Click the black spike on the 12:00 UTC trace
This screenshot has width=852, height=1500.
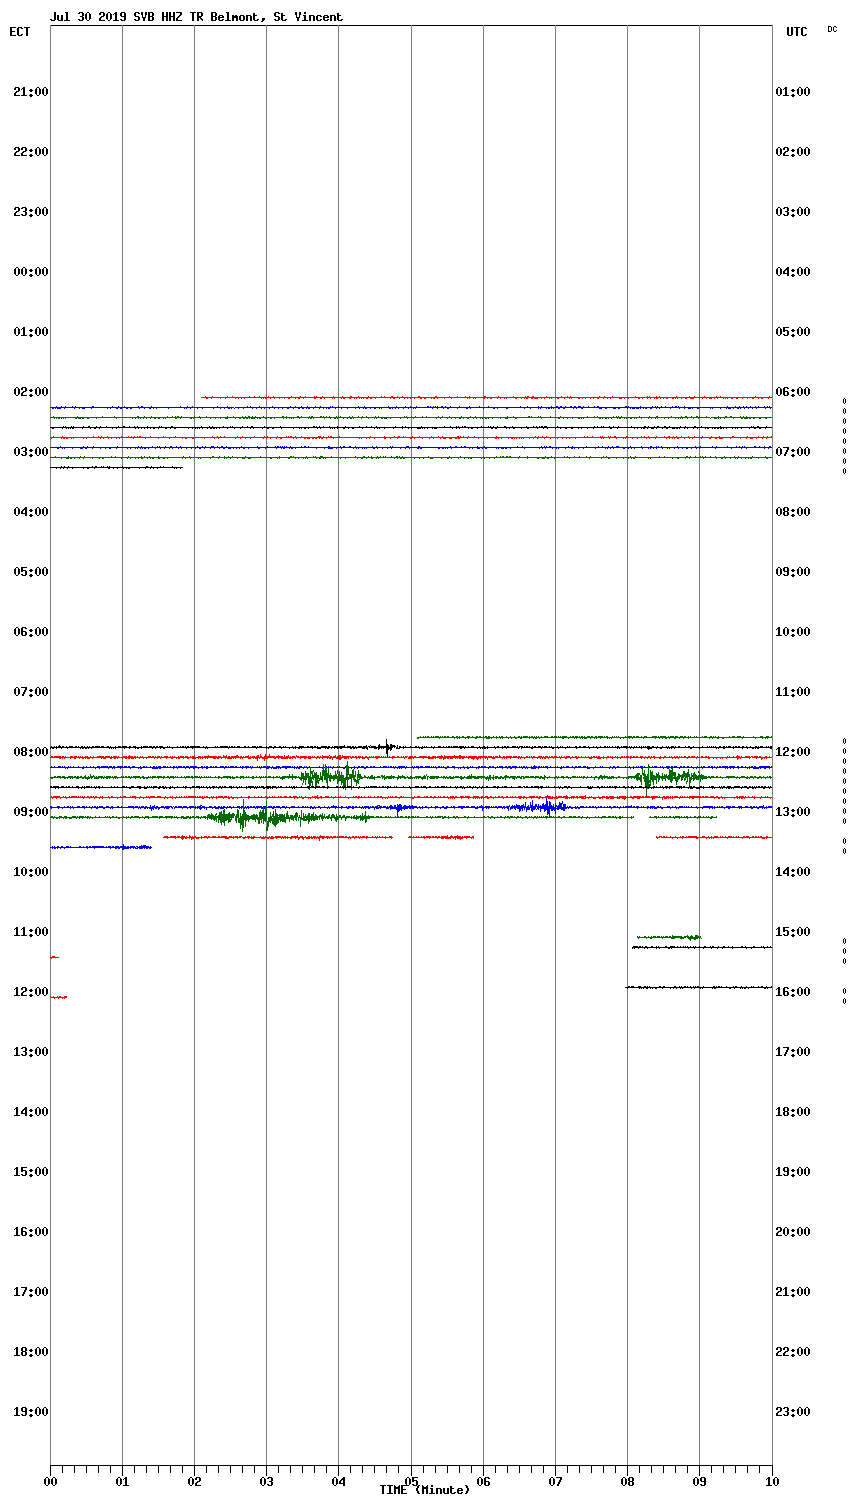point(388,746)
